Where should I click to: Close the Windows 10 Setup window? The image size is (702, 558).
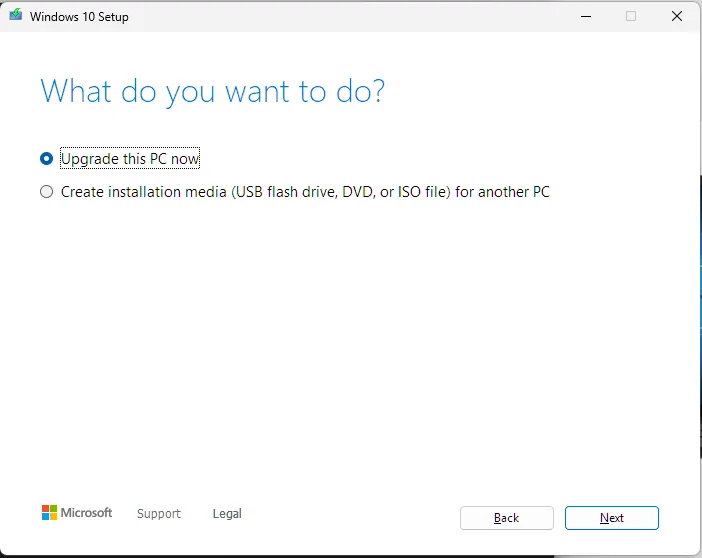click(x=677, y=17)
